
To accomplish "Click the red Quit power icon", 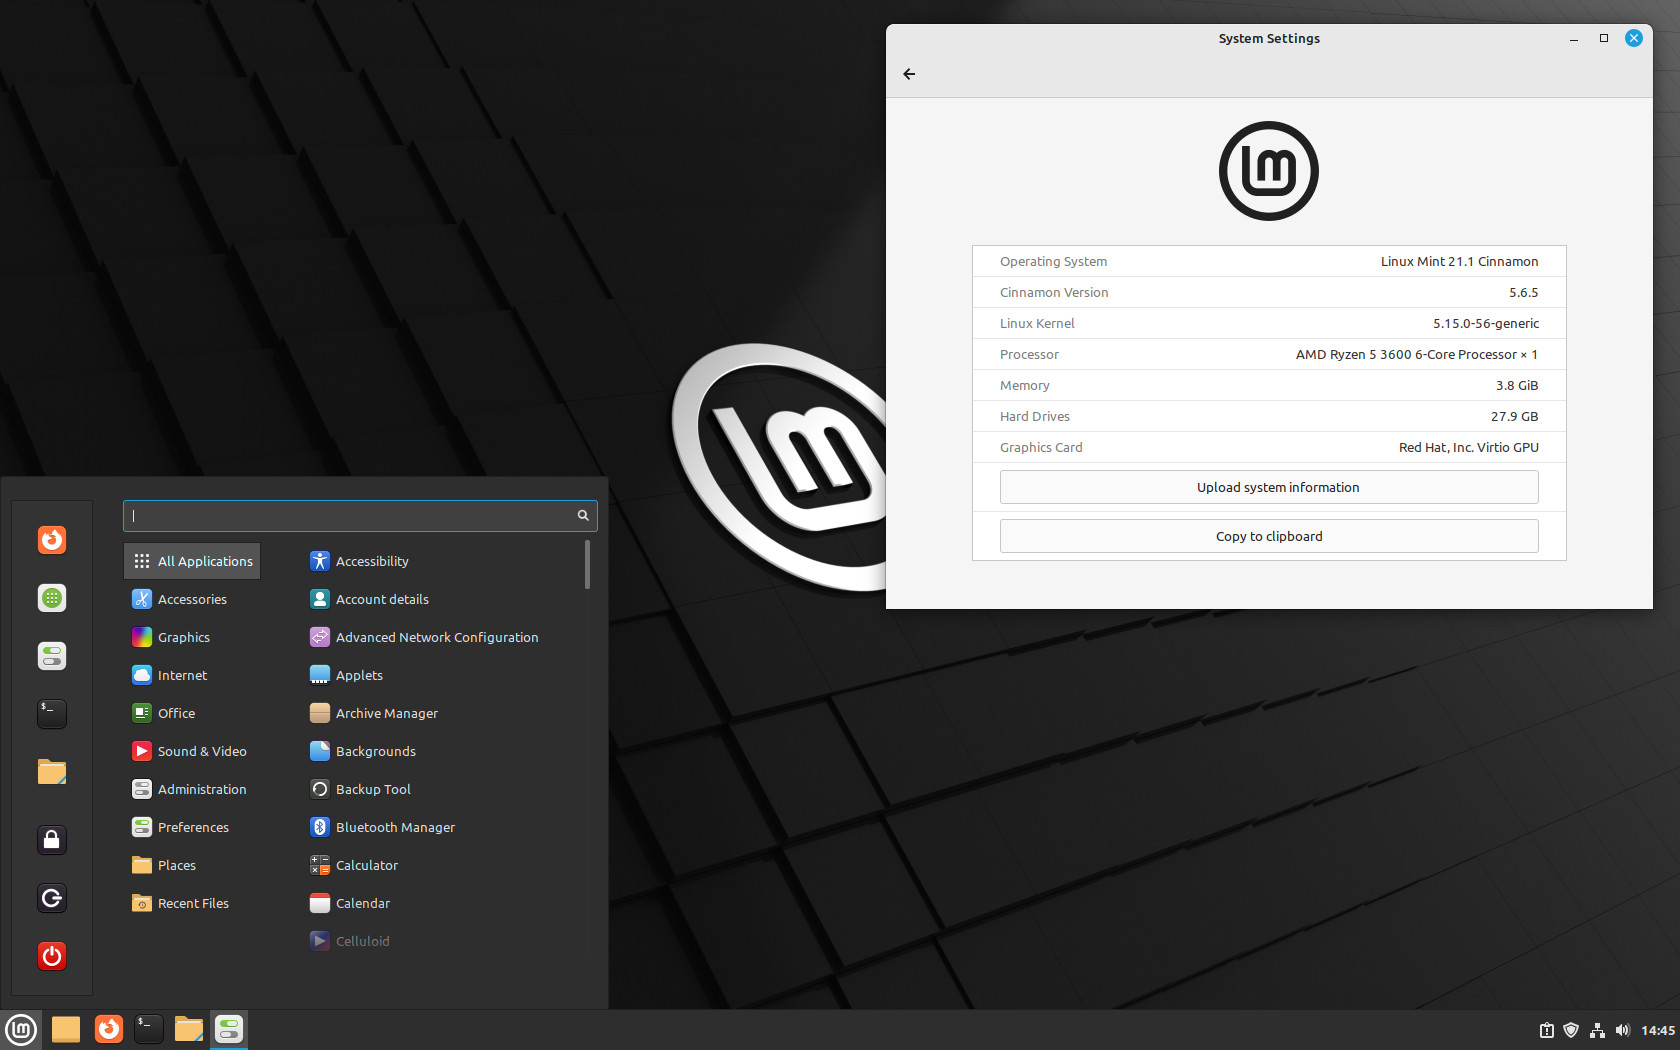I will pyautogui.click(x=52, y=956).
